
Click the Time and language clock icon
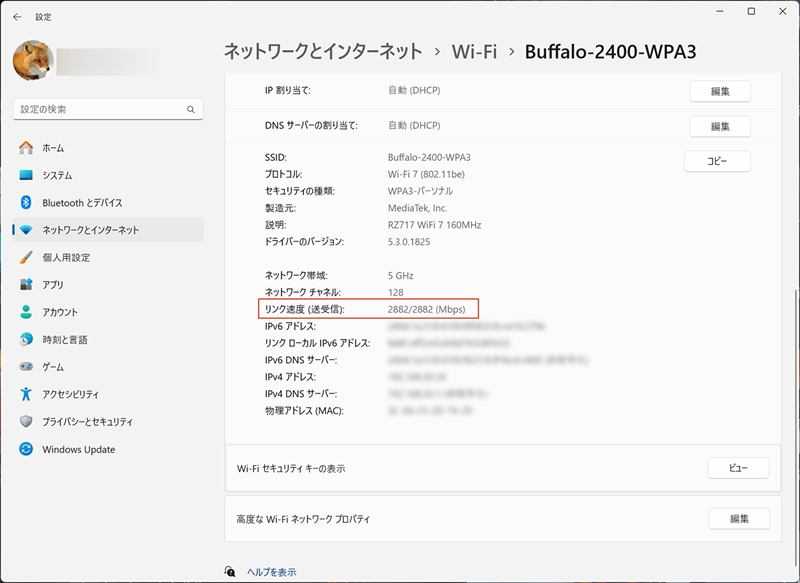click(26, 339)
